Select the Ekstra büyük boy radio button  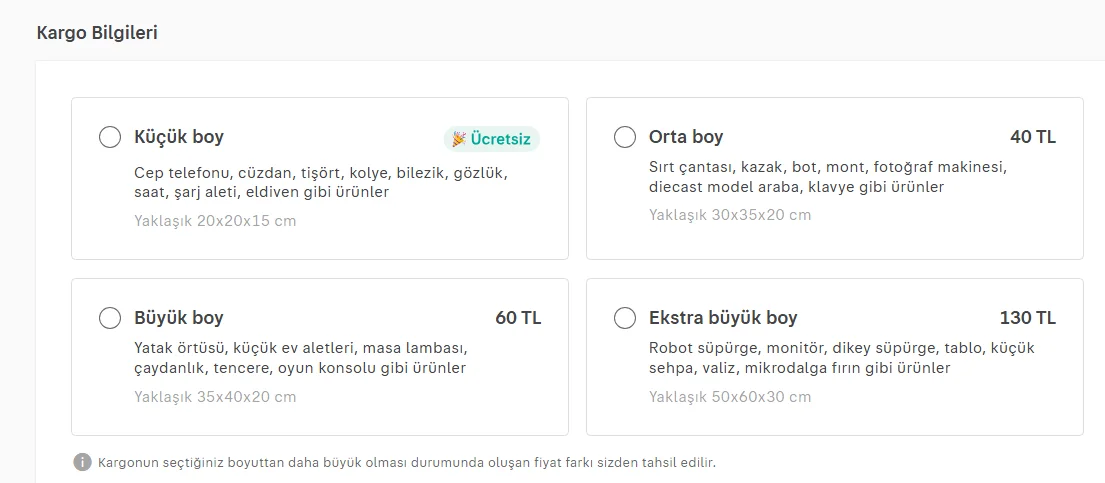click(625, 318)
